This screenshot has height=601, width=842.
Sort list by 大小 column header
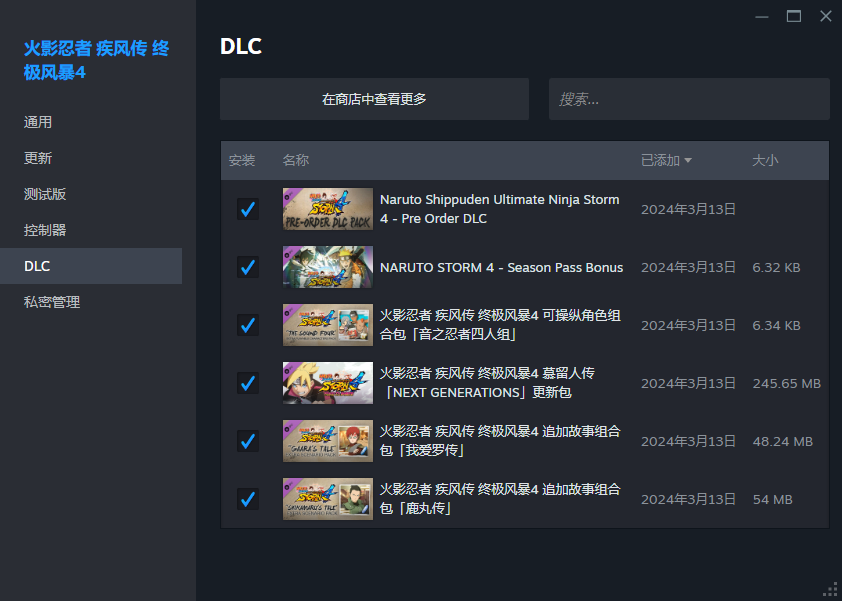(765, 160)
